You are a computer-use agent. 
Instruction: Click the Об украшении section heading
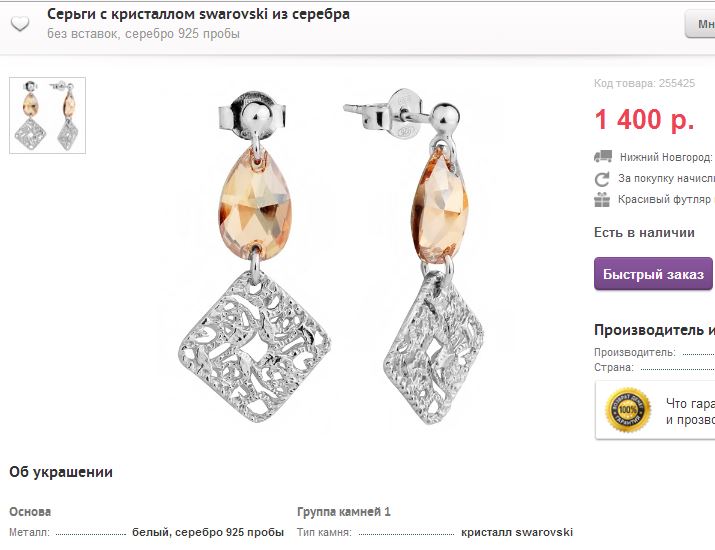point(61,472)
